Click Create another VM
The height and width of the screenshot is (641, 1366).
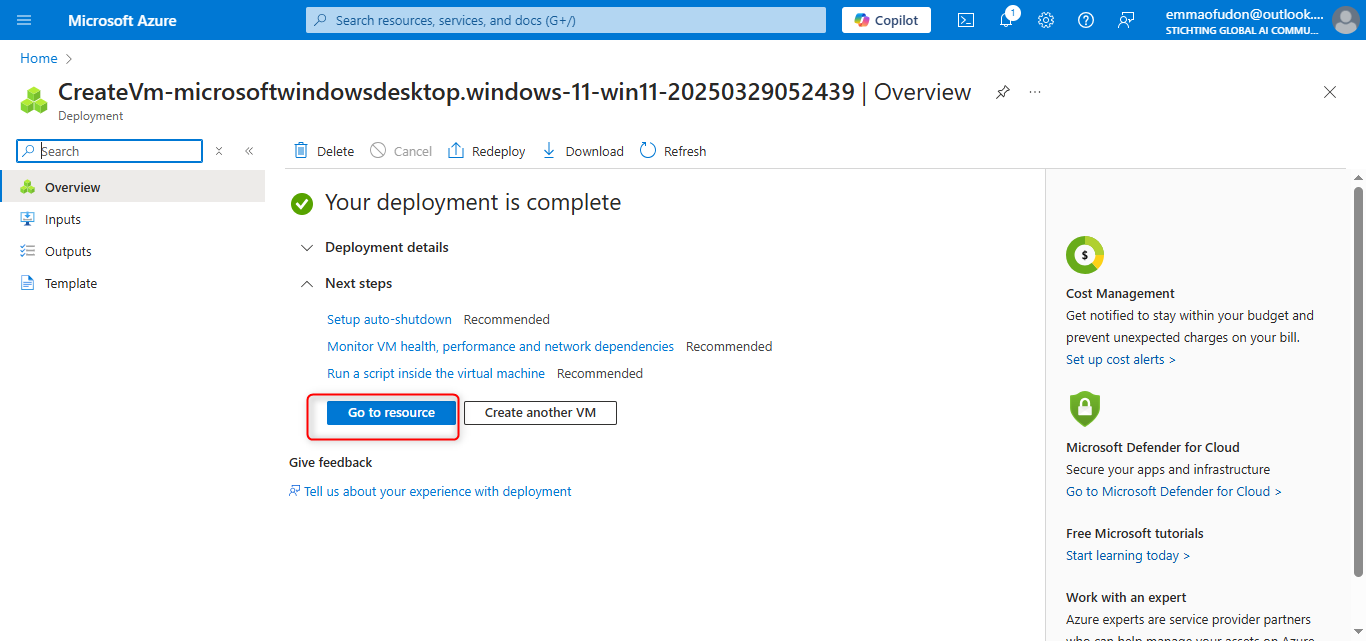[x=540, y=412]
